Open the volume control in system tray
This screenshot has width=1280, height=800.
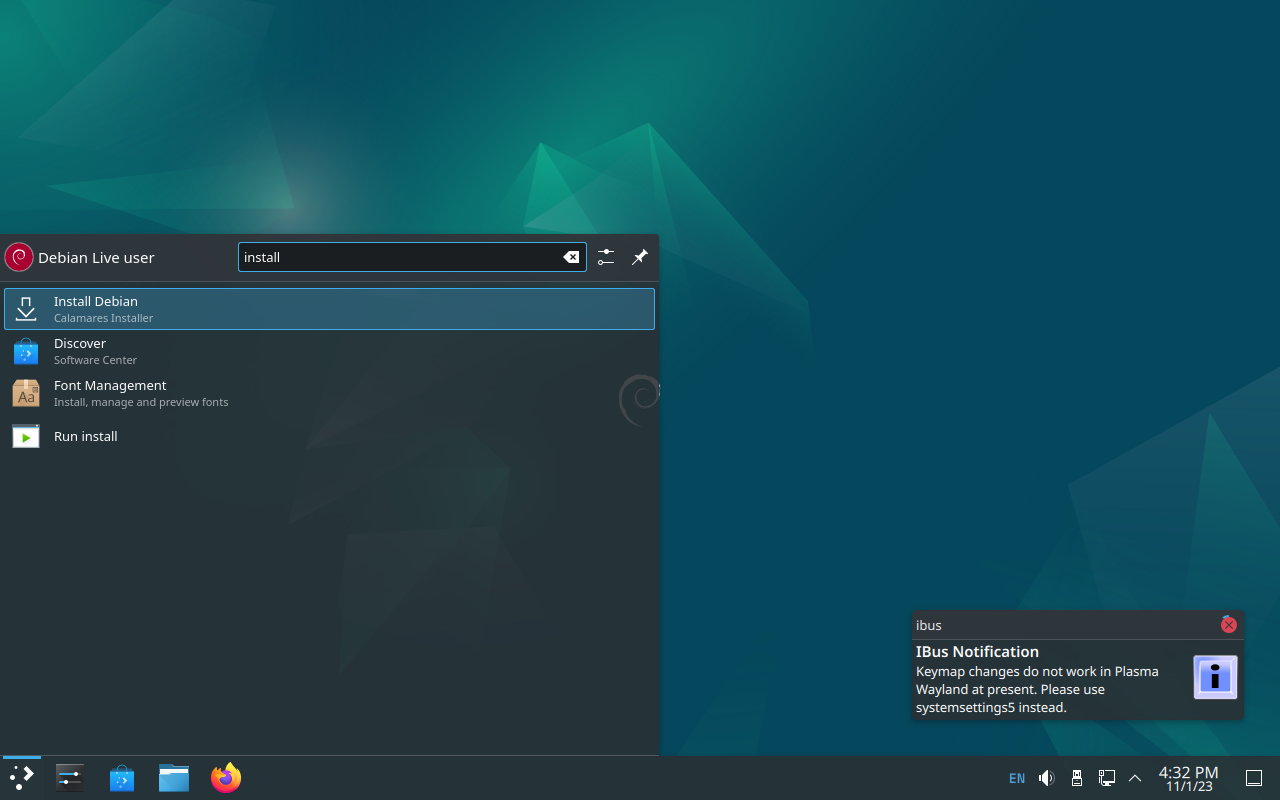[1046, 778]
